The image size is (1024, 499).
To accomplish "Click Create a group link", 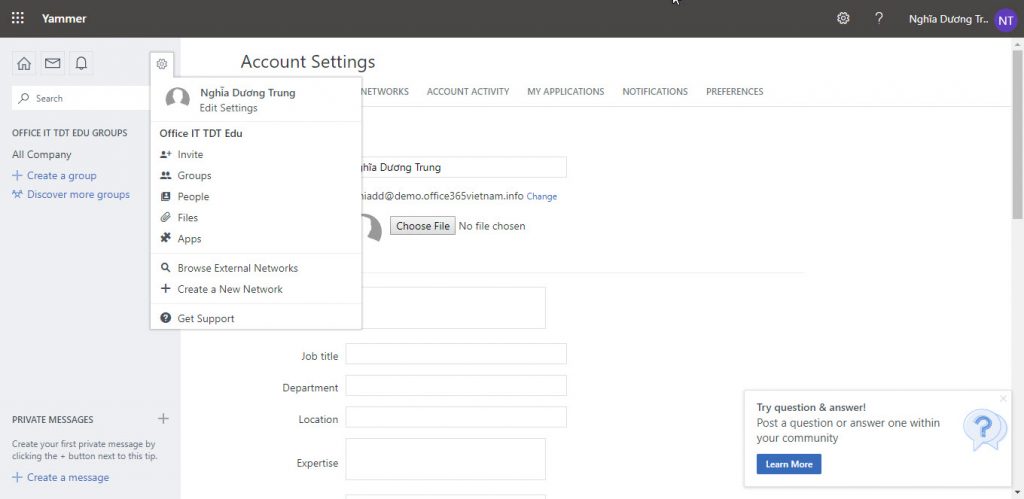I will (x=55, y=176).
